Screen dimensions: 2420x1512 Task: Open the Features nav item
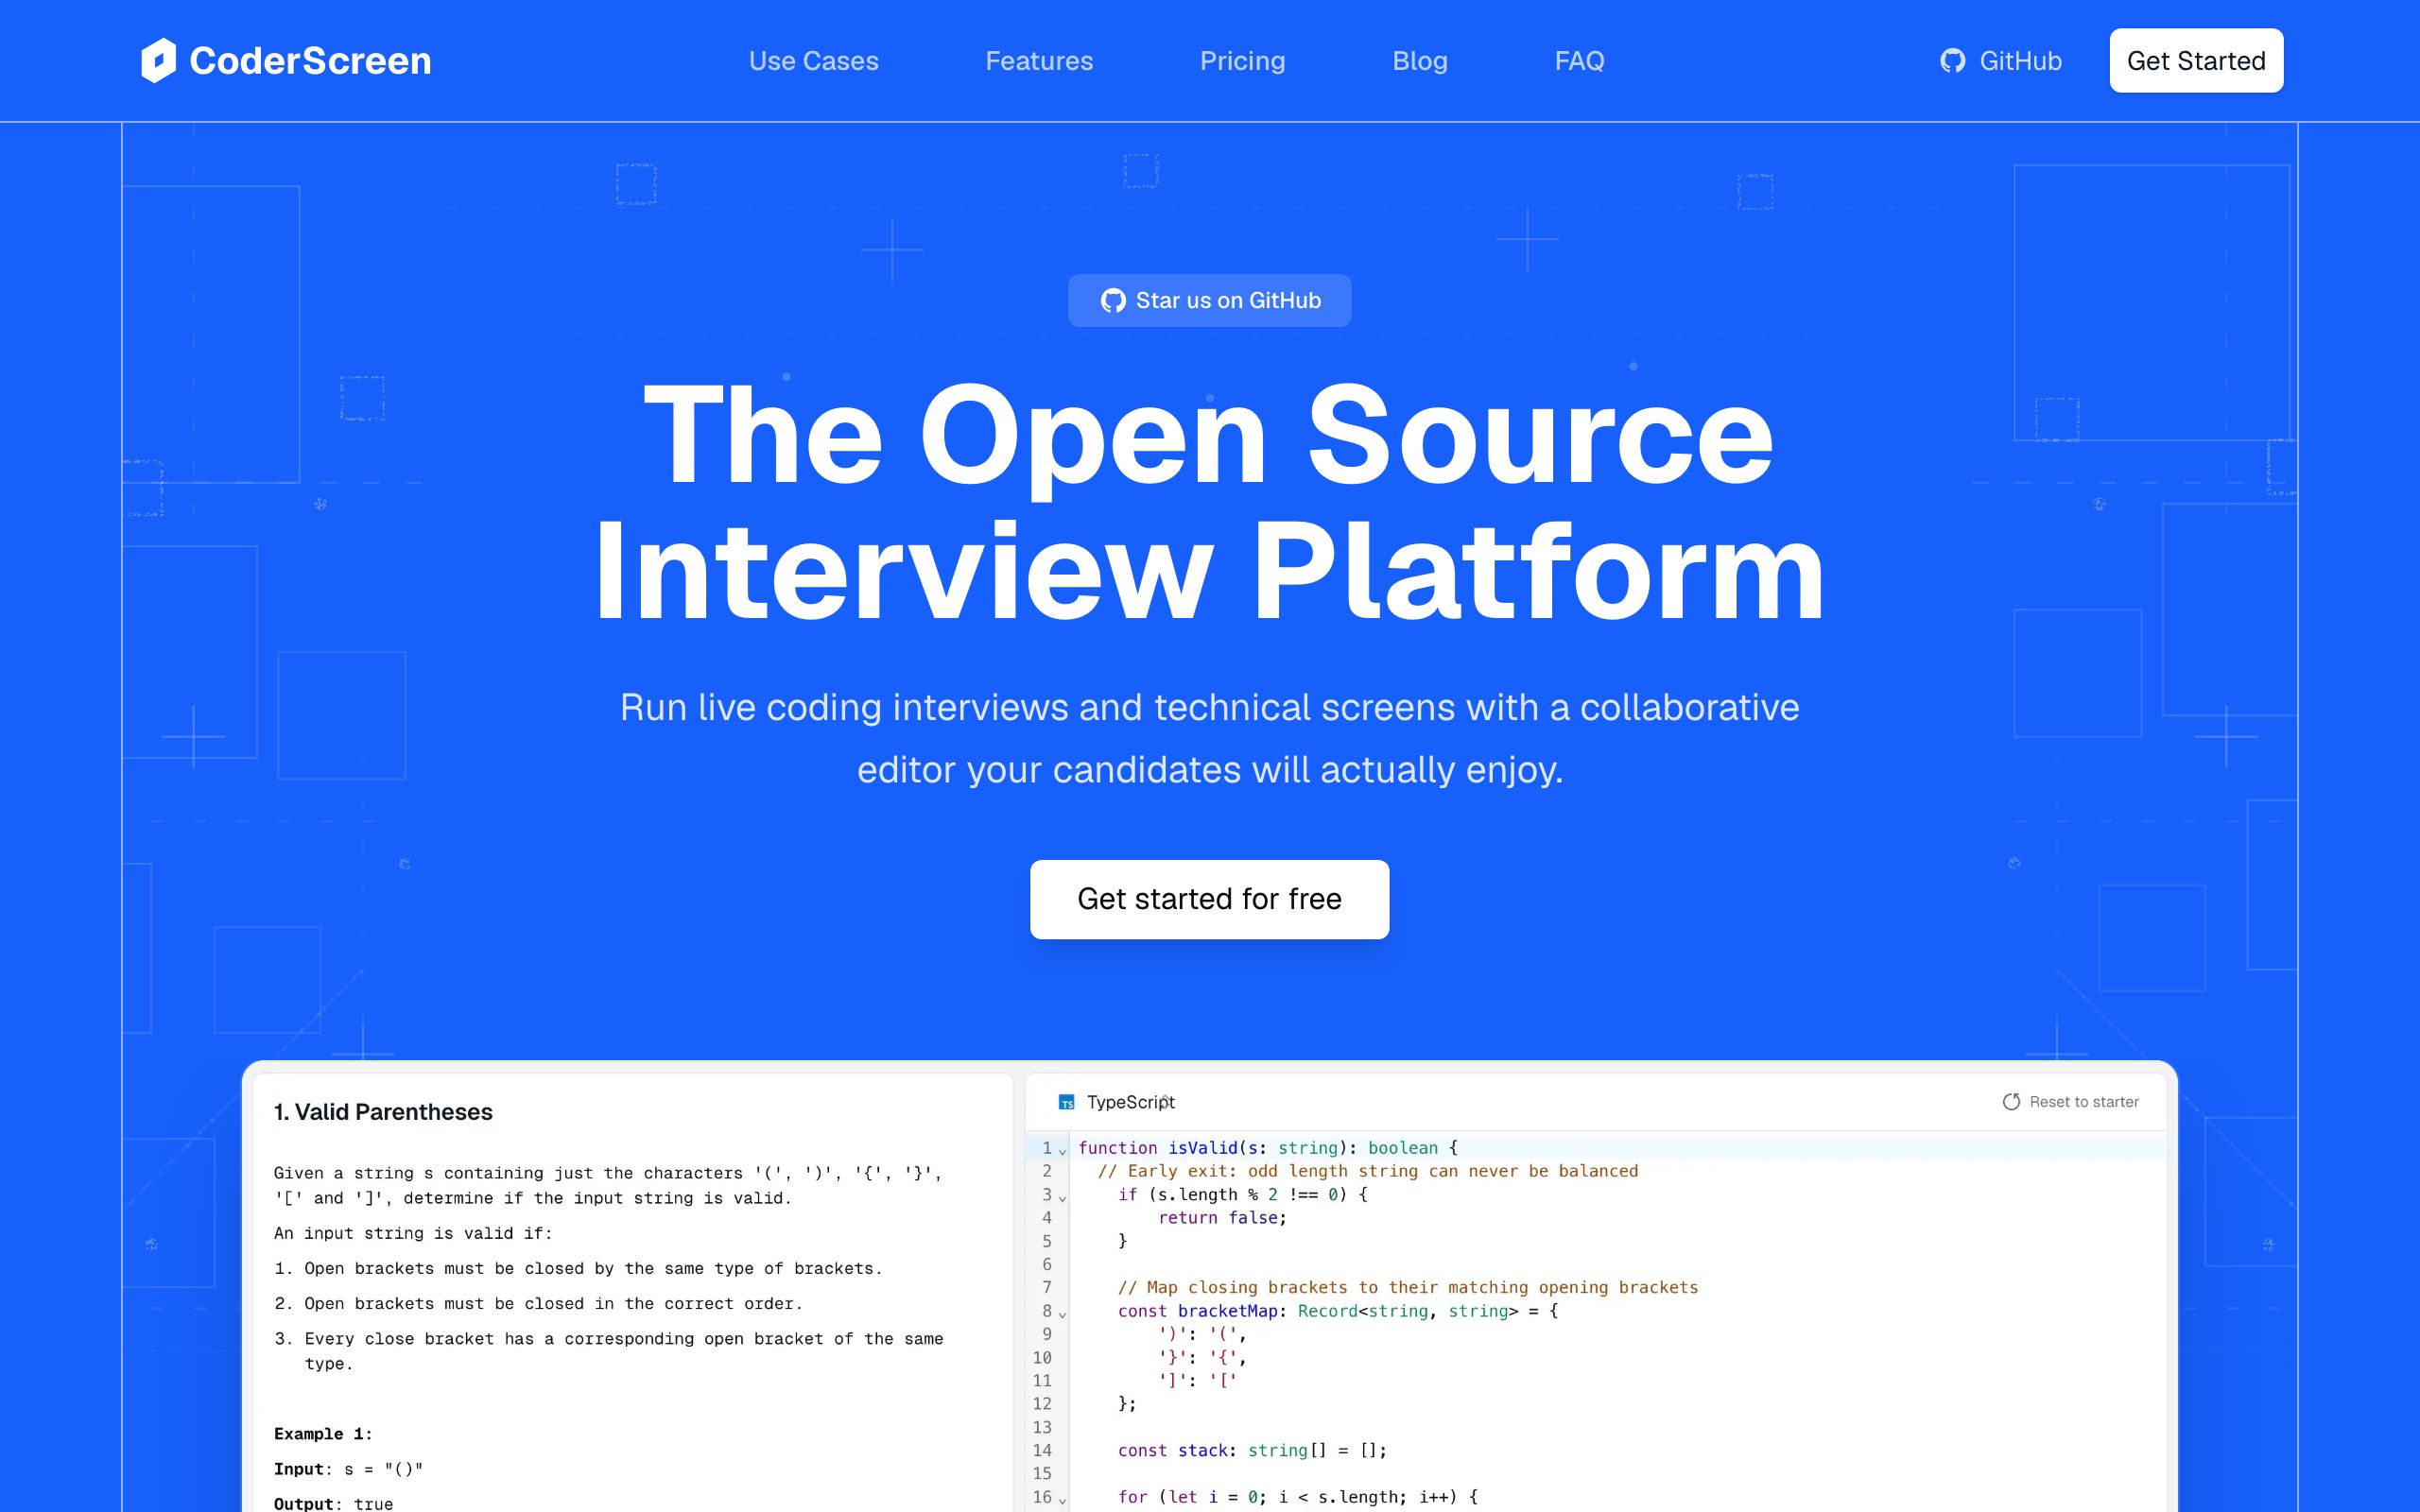1039,61
